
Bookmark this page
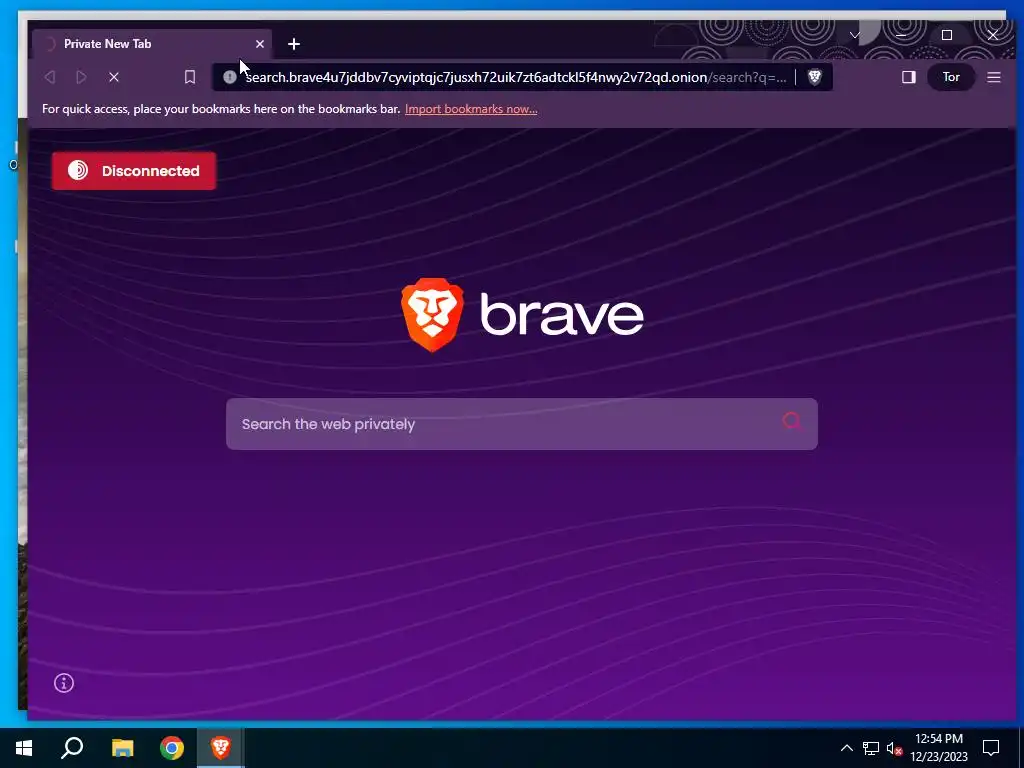(190, 77)
